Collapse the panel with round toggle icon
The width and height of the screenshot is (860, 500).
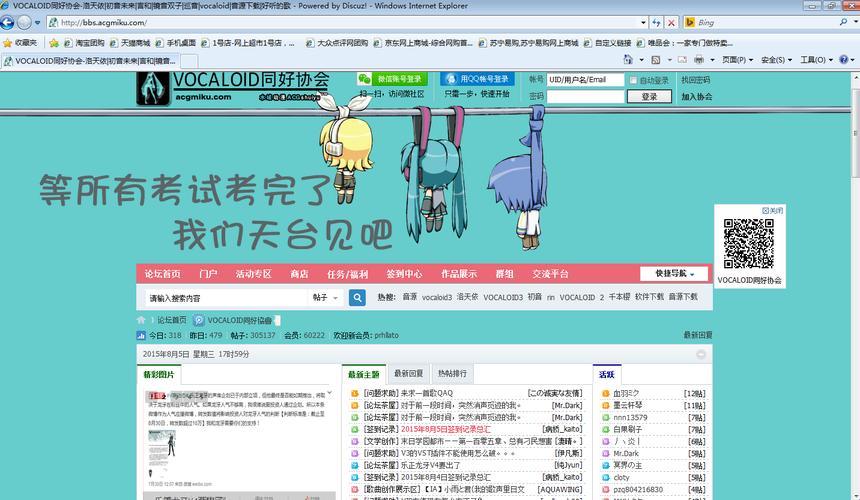[x=701, y=355]
